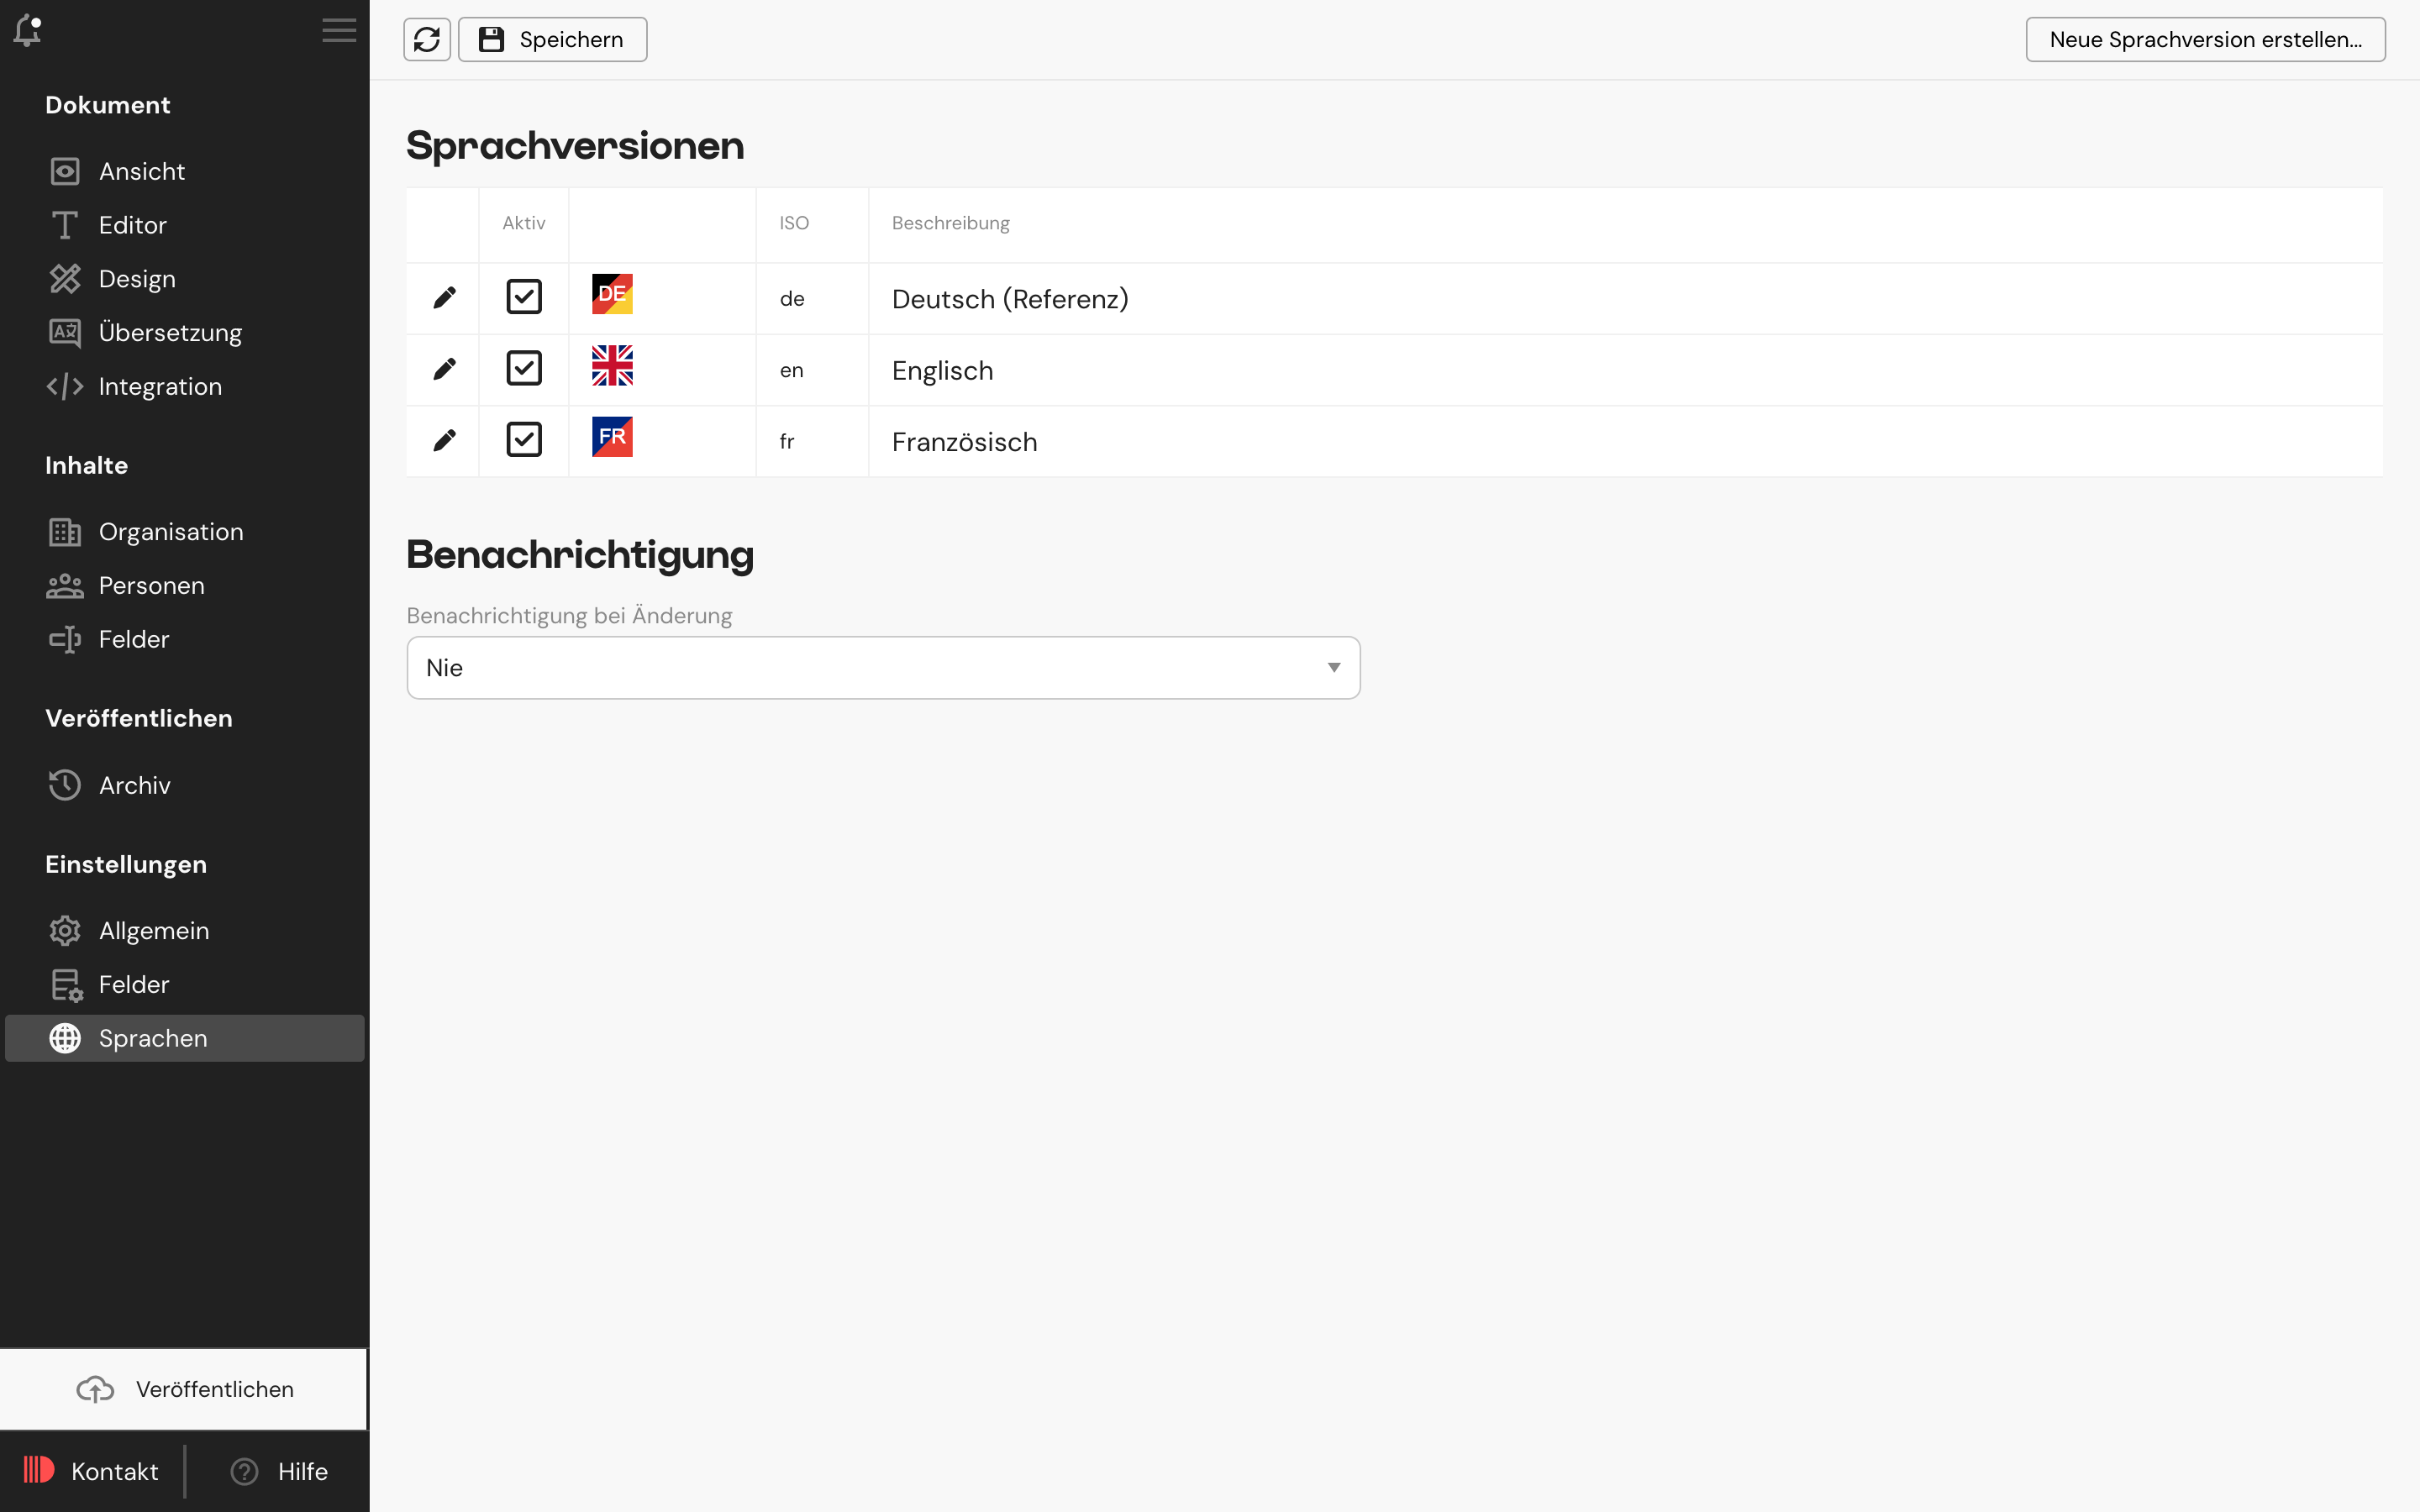The height and width of the screenshot is (1512, 2420).
Task: Toggle the Deutsch Aktiv checkbox
Action: click(524, 296)
